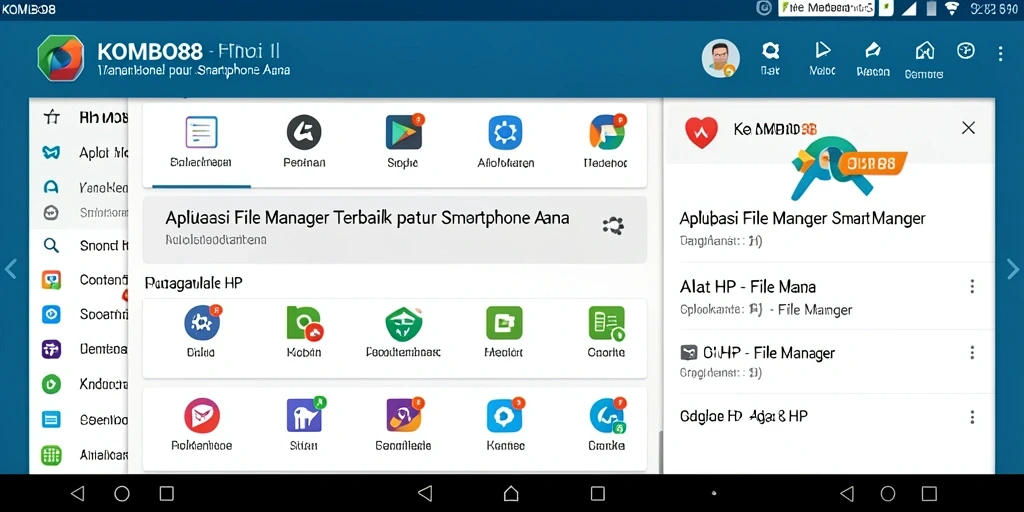Tap the left Android home circle
The width and height of the screenshot is (1024, 512).
(x=122, y=493)
